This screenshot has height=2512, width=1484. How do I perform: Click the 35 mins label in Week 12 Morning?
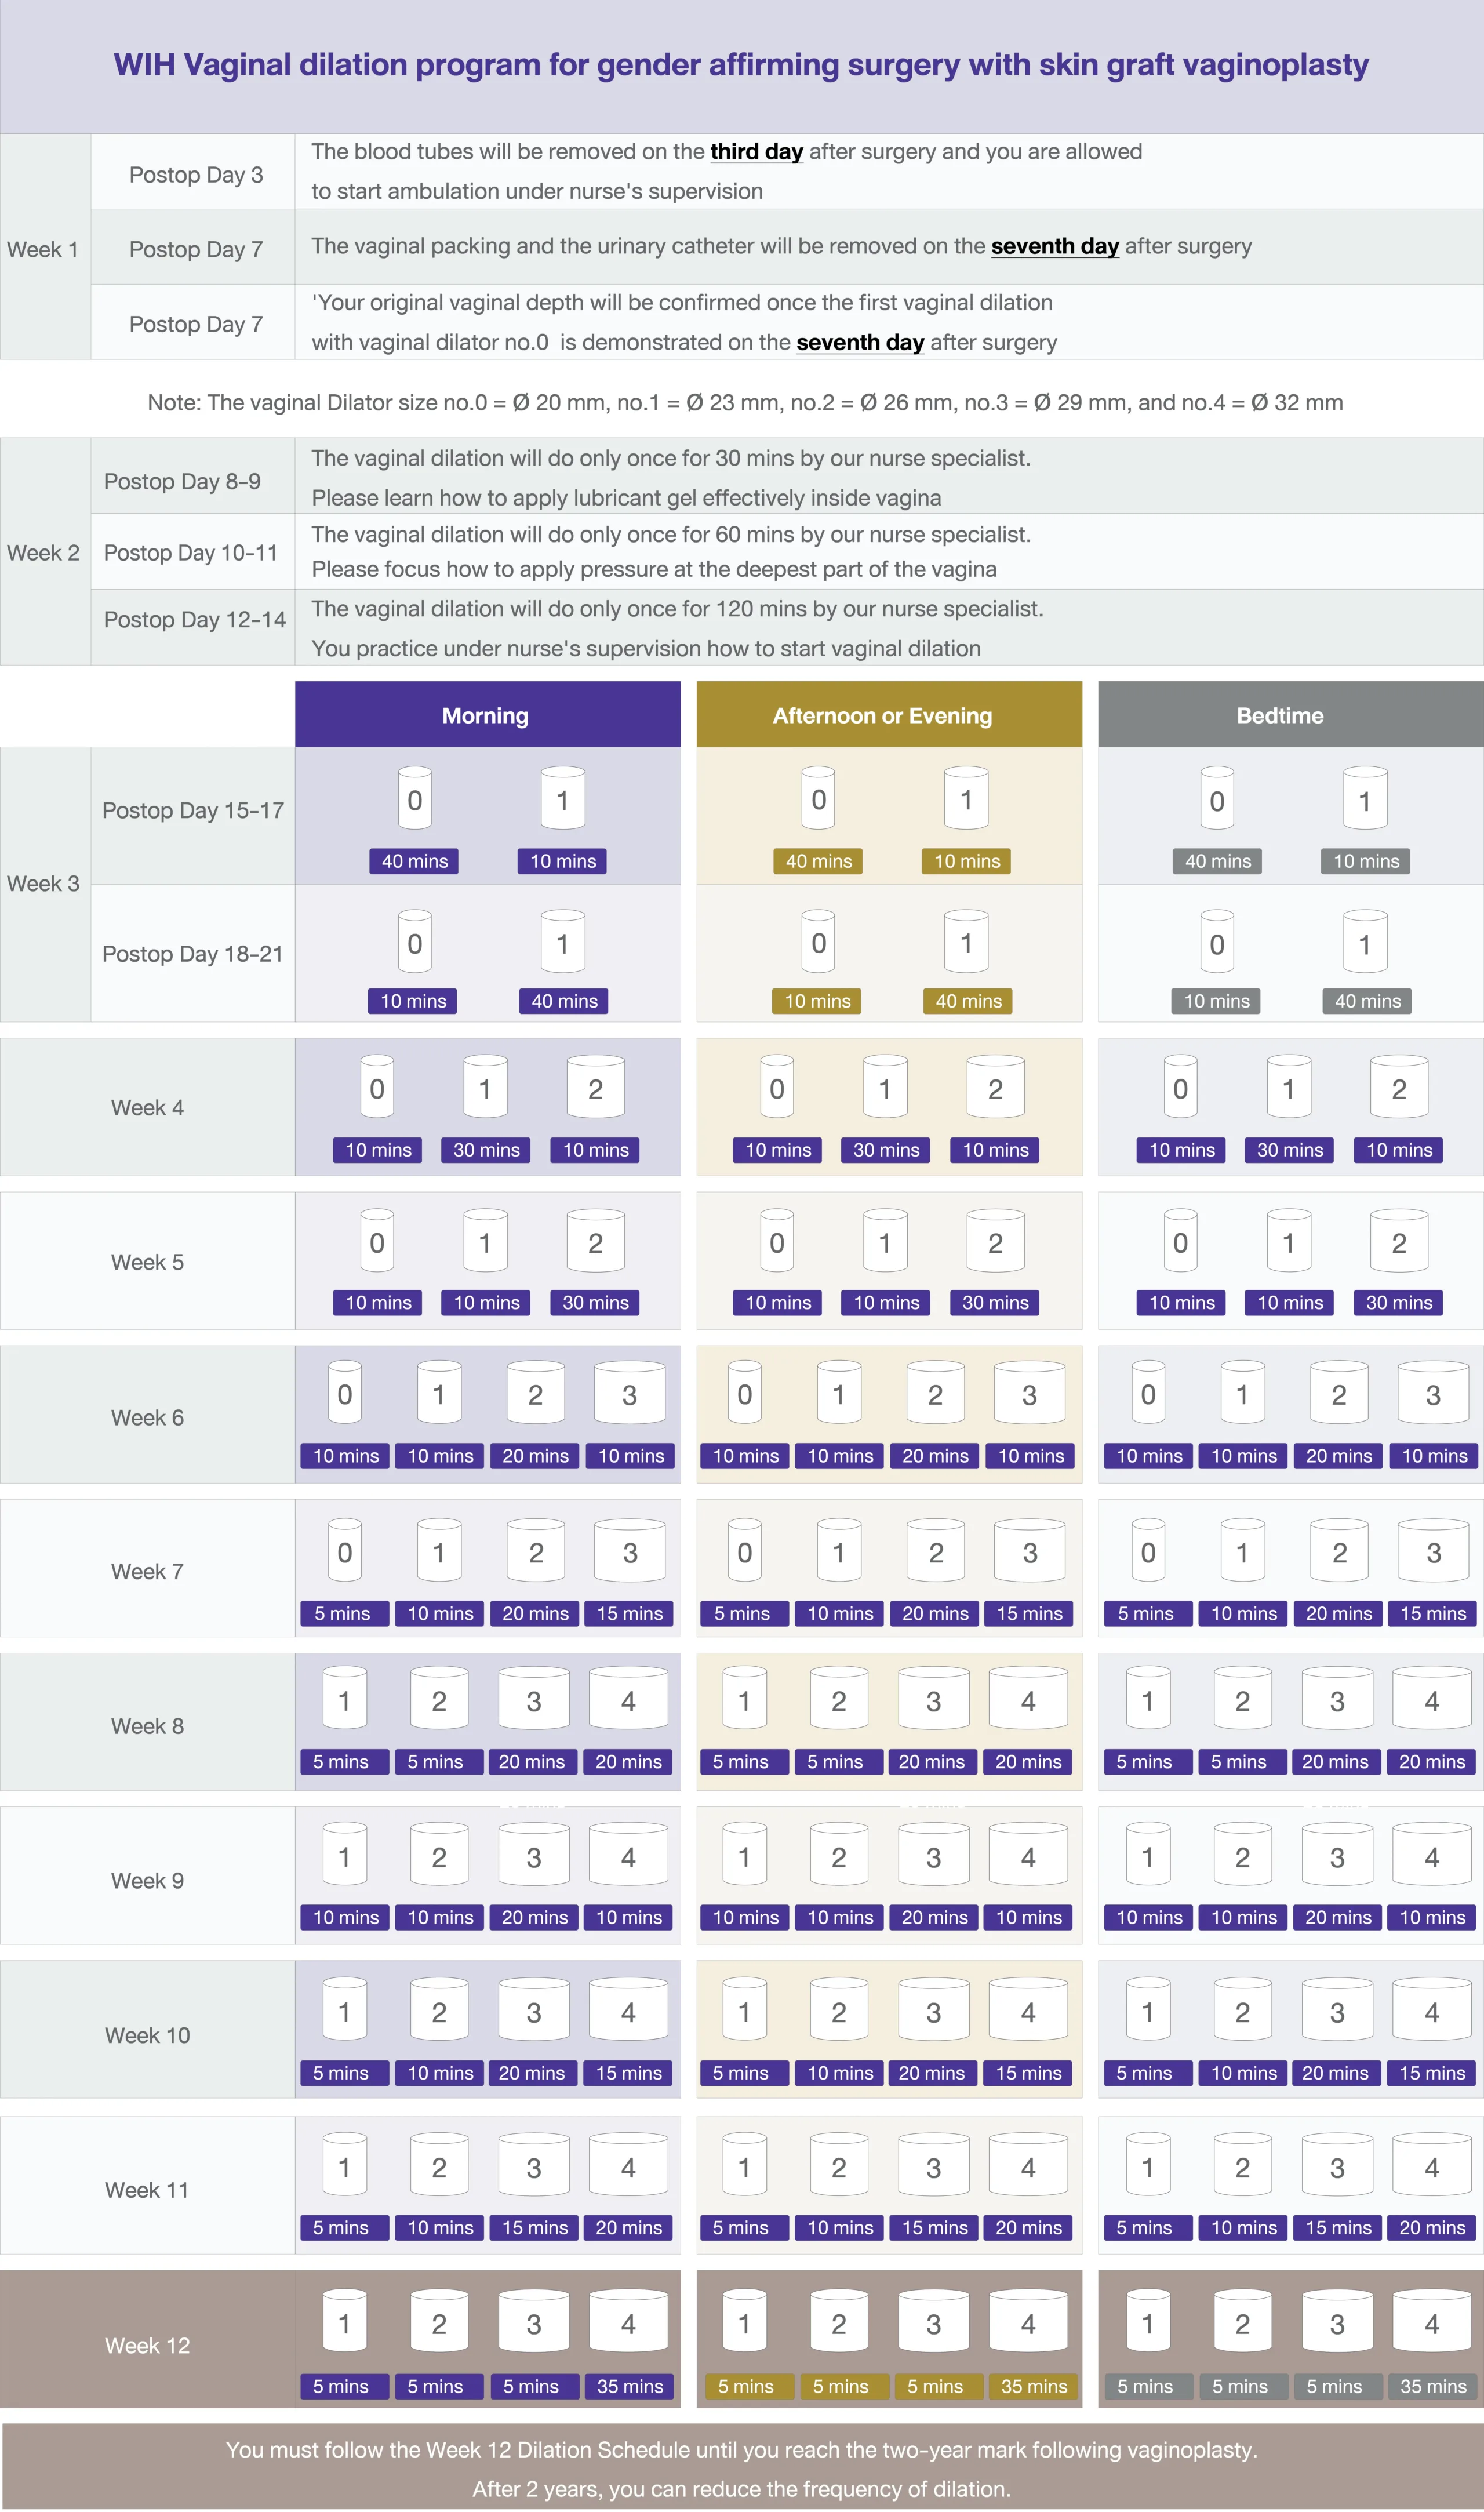(630, 2386)
